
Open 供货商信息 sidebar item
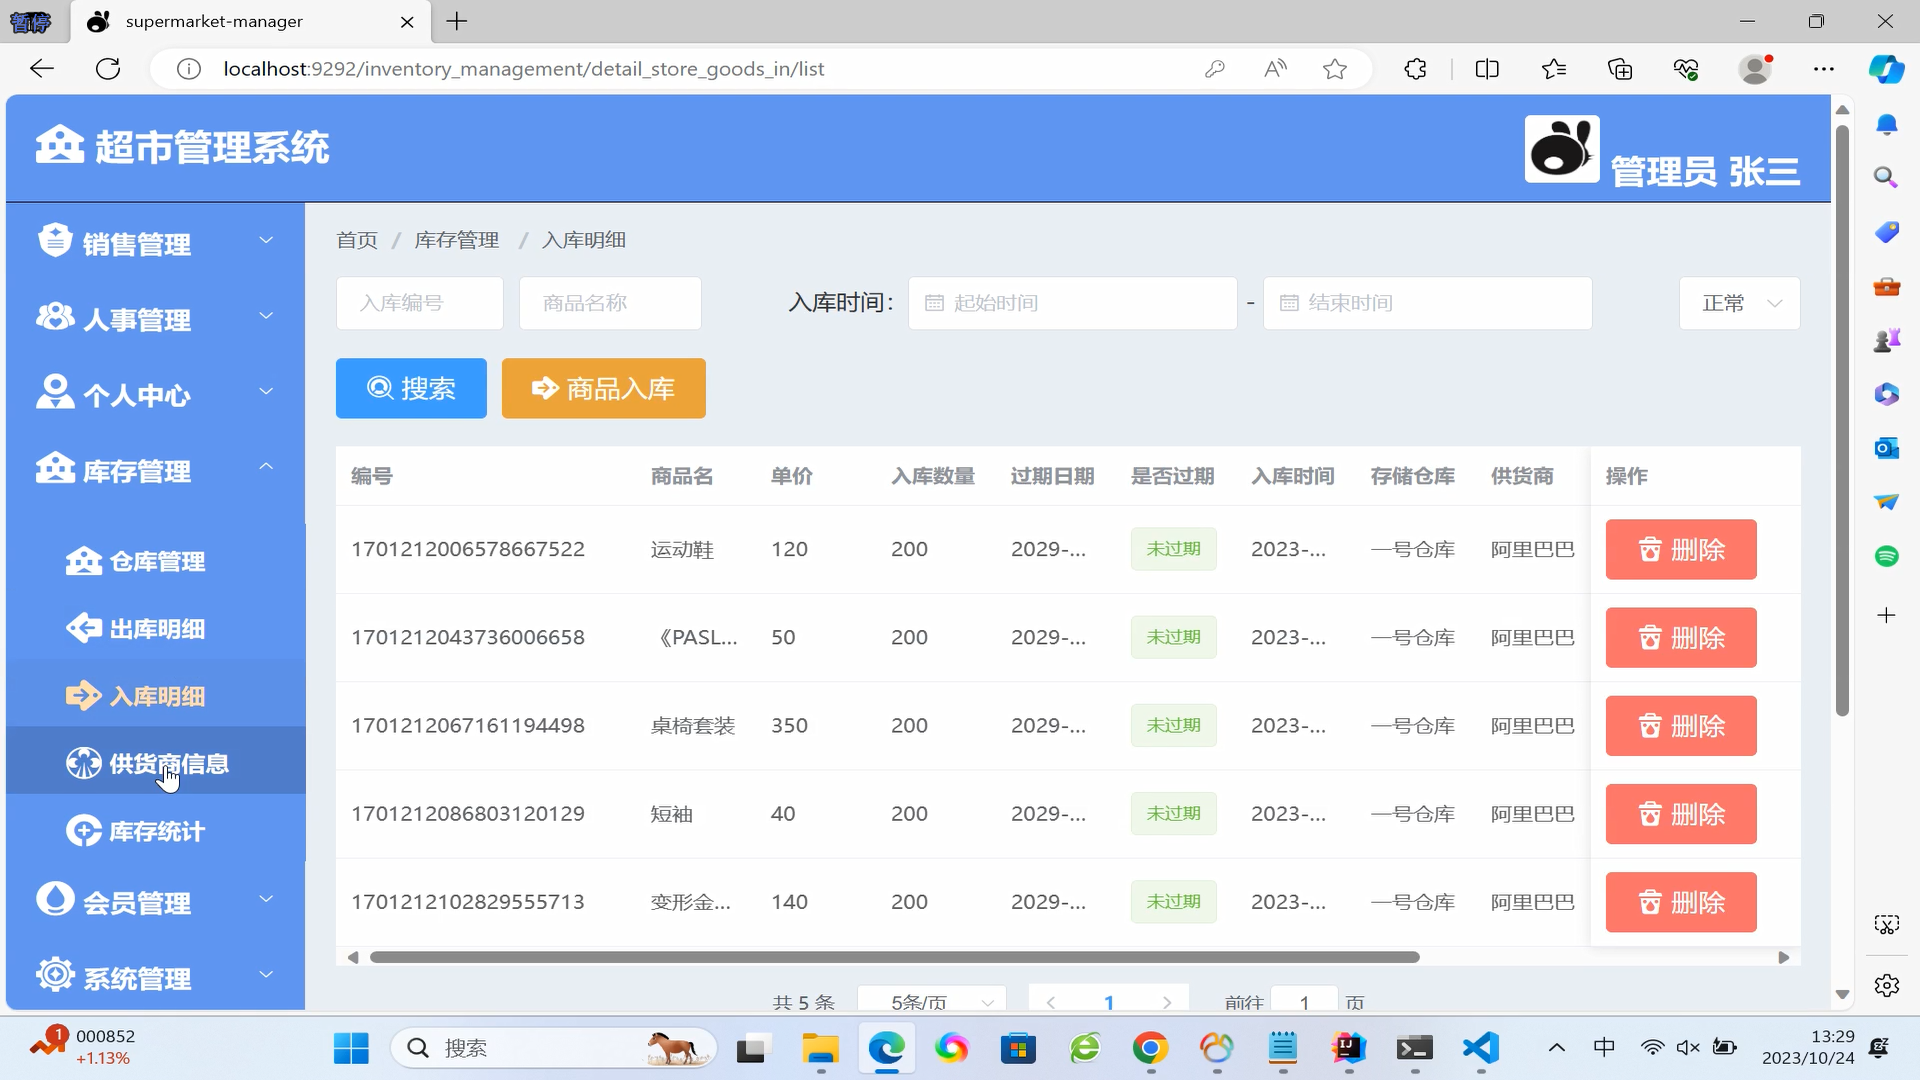pos(168,764)
